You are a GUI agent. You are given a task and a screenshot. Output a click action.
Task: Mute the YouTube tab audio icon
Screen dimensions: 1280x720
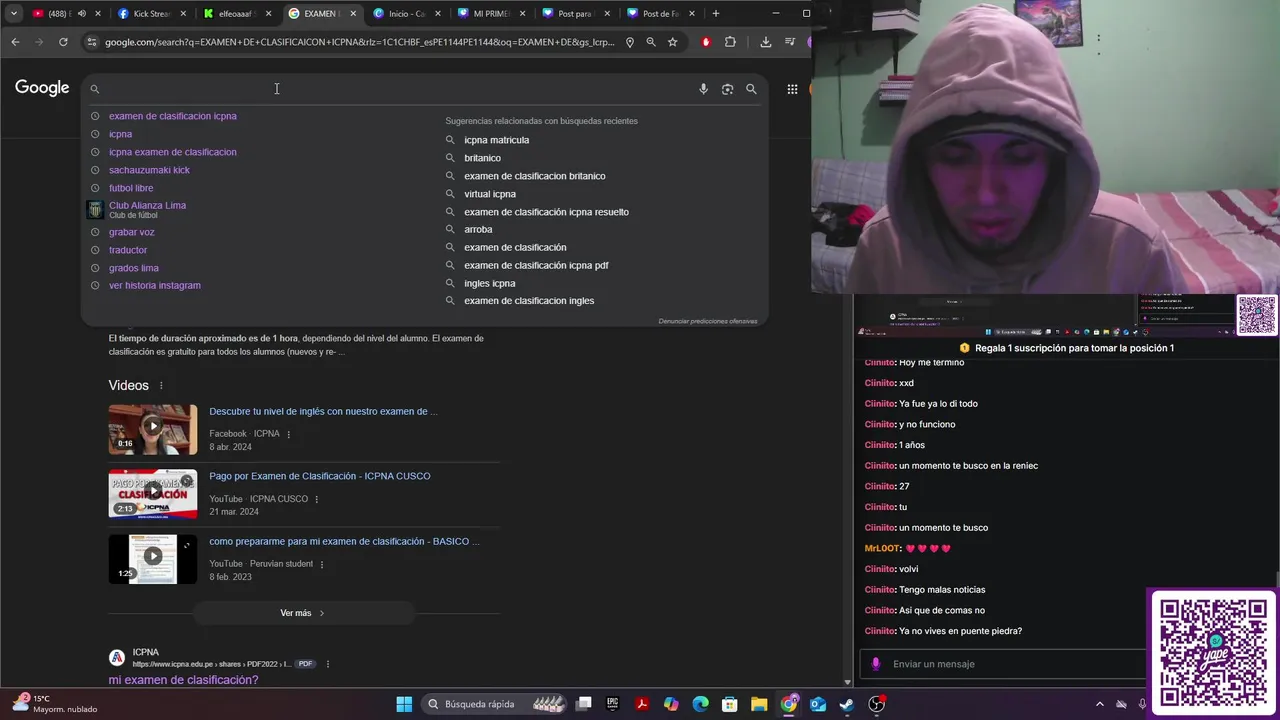click(82, 14)
